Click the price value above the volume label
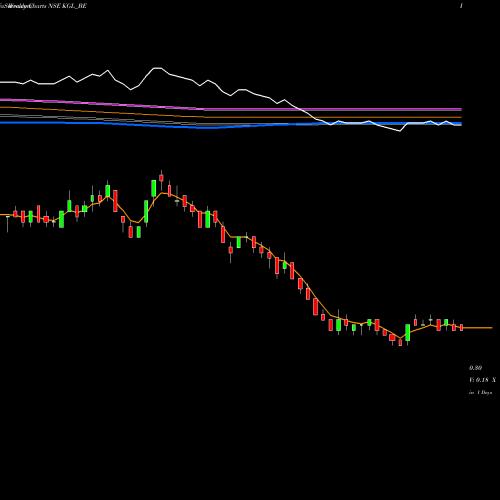 tap(475, 368)
